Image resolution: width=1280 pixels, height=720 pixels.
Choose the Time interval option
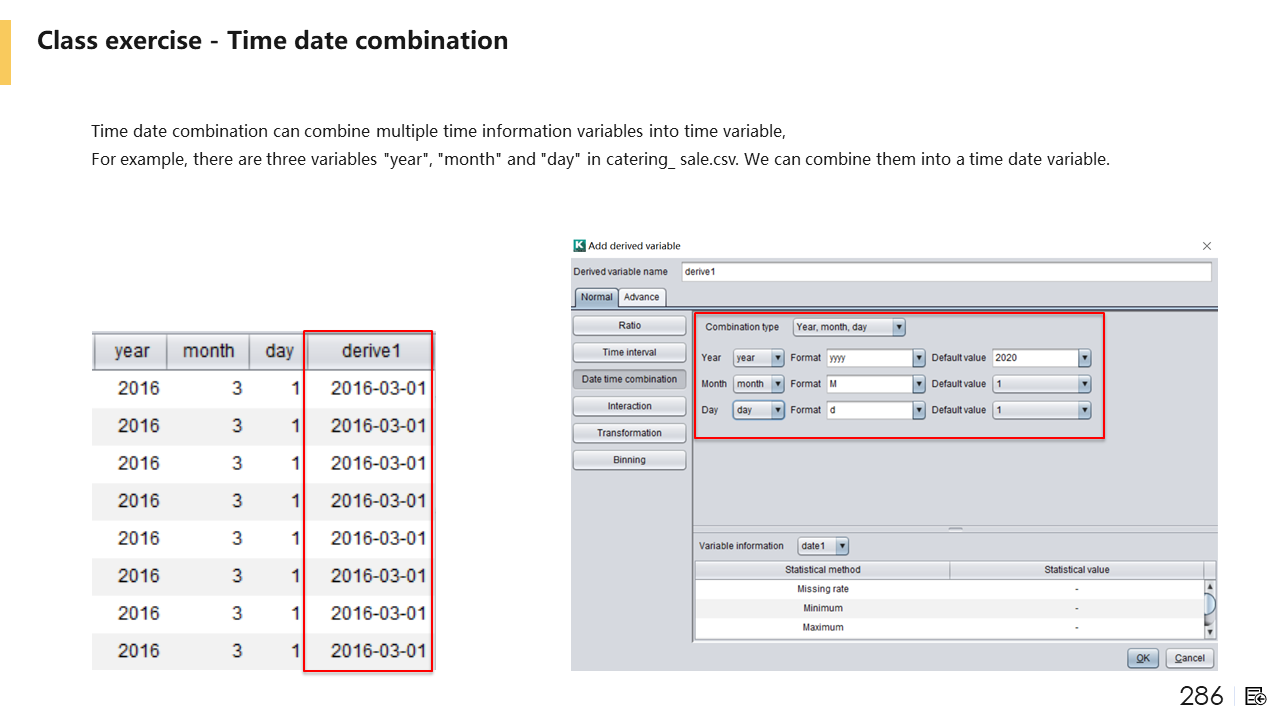(x=629, y=352)
